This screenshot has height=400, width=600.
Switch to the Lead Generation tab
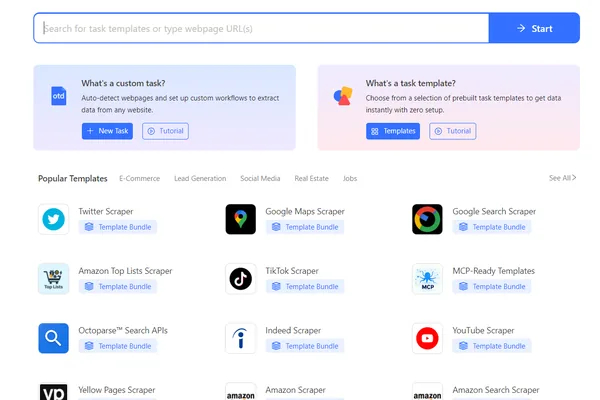click(x=200, y=178)
